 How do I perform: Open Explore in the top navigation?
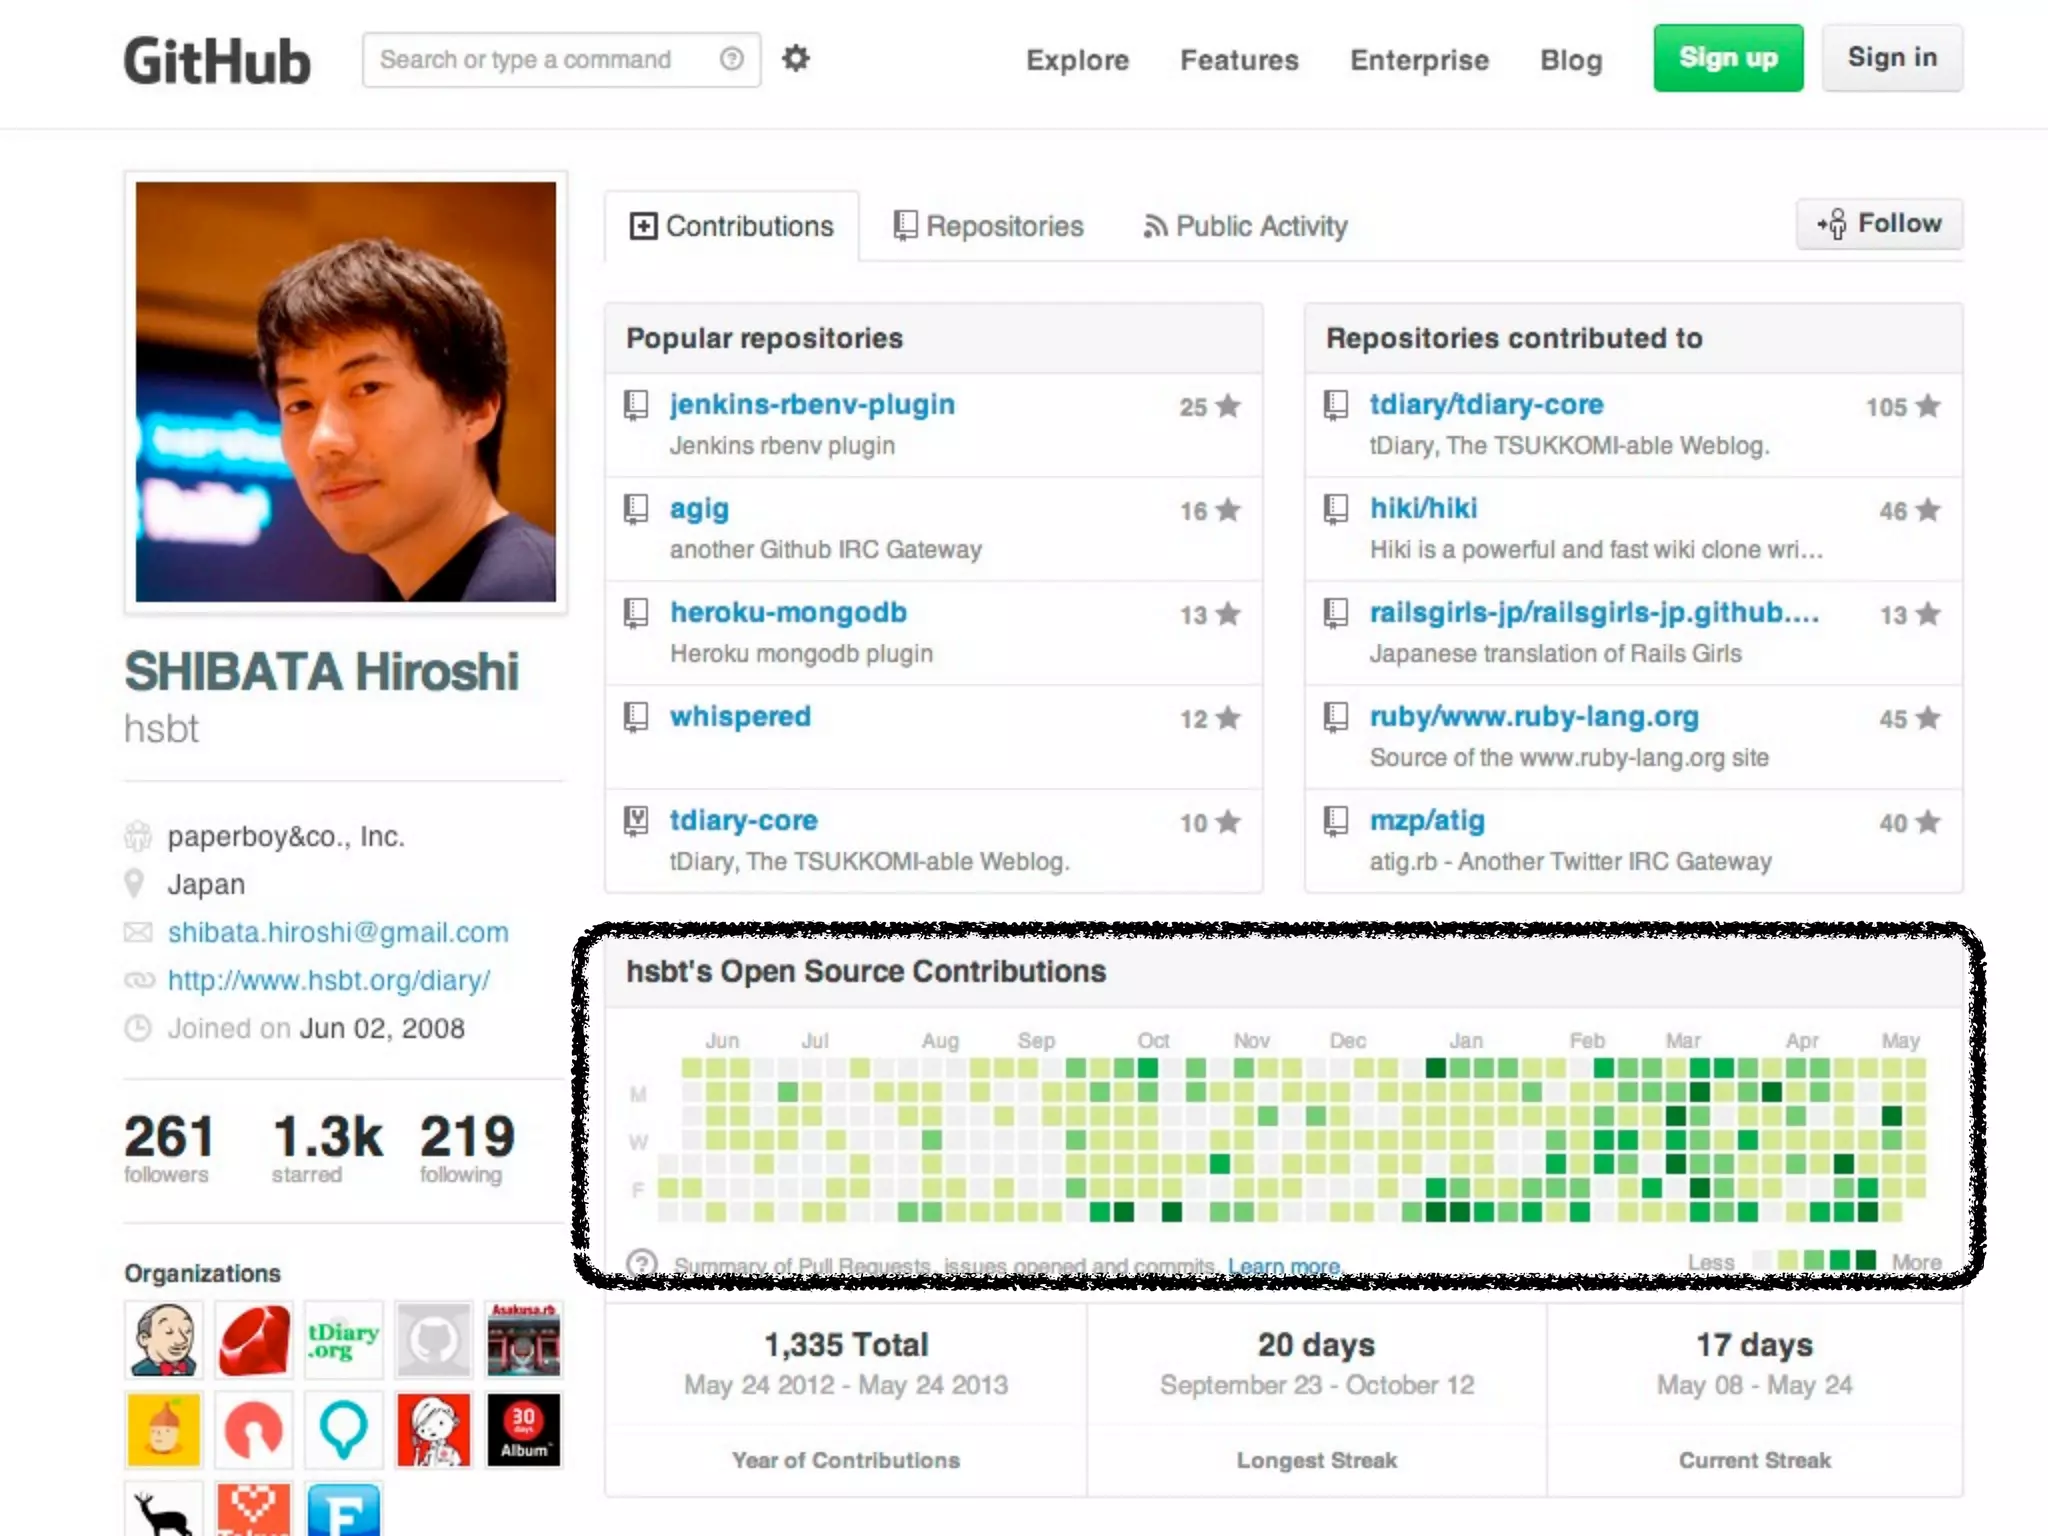click(1077, 60)
